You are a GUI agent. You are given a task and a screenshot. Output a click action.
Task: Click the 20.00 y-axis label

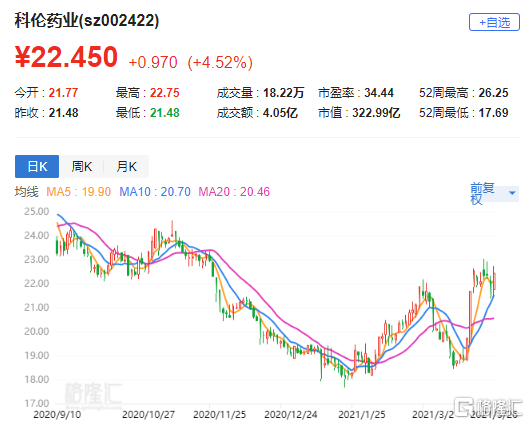pos(36,331)
